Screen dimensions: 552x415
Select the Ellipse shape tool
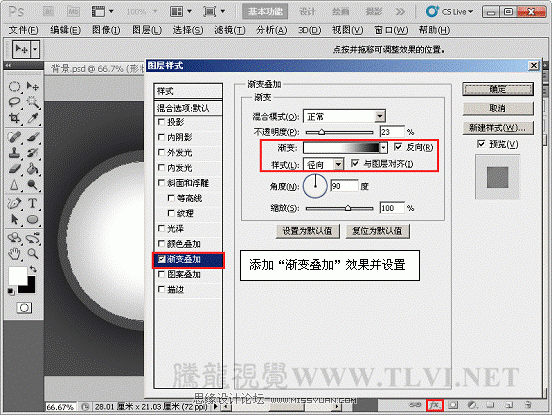tap(33, 219)
